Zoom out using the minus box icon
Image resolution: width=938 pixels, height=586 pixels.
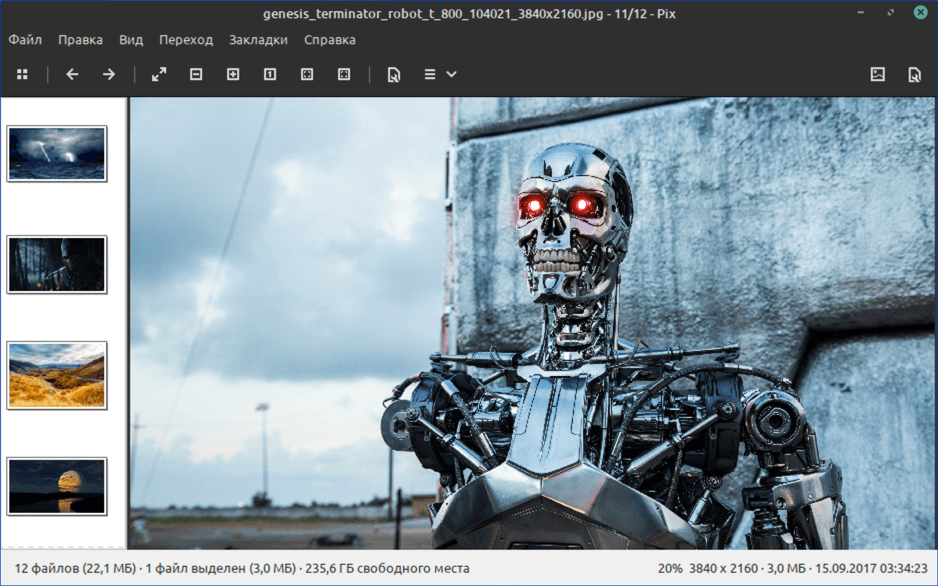click(x=196, y=74)
